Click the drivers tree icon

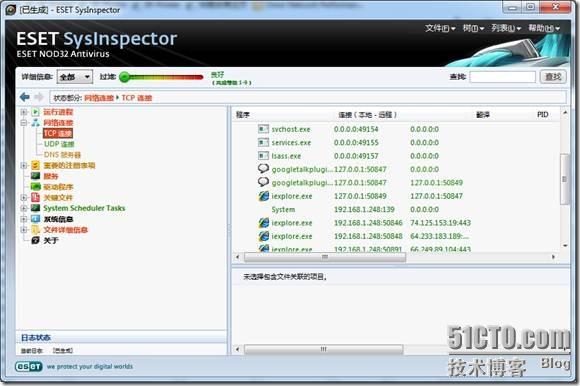point(36,186)
